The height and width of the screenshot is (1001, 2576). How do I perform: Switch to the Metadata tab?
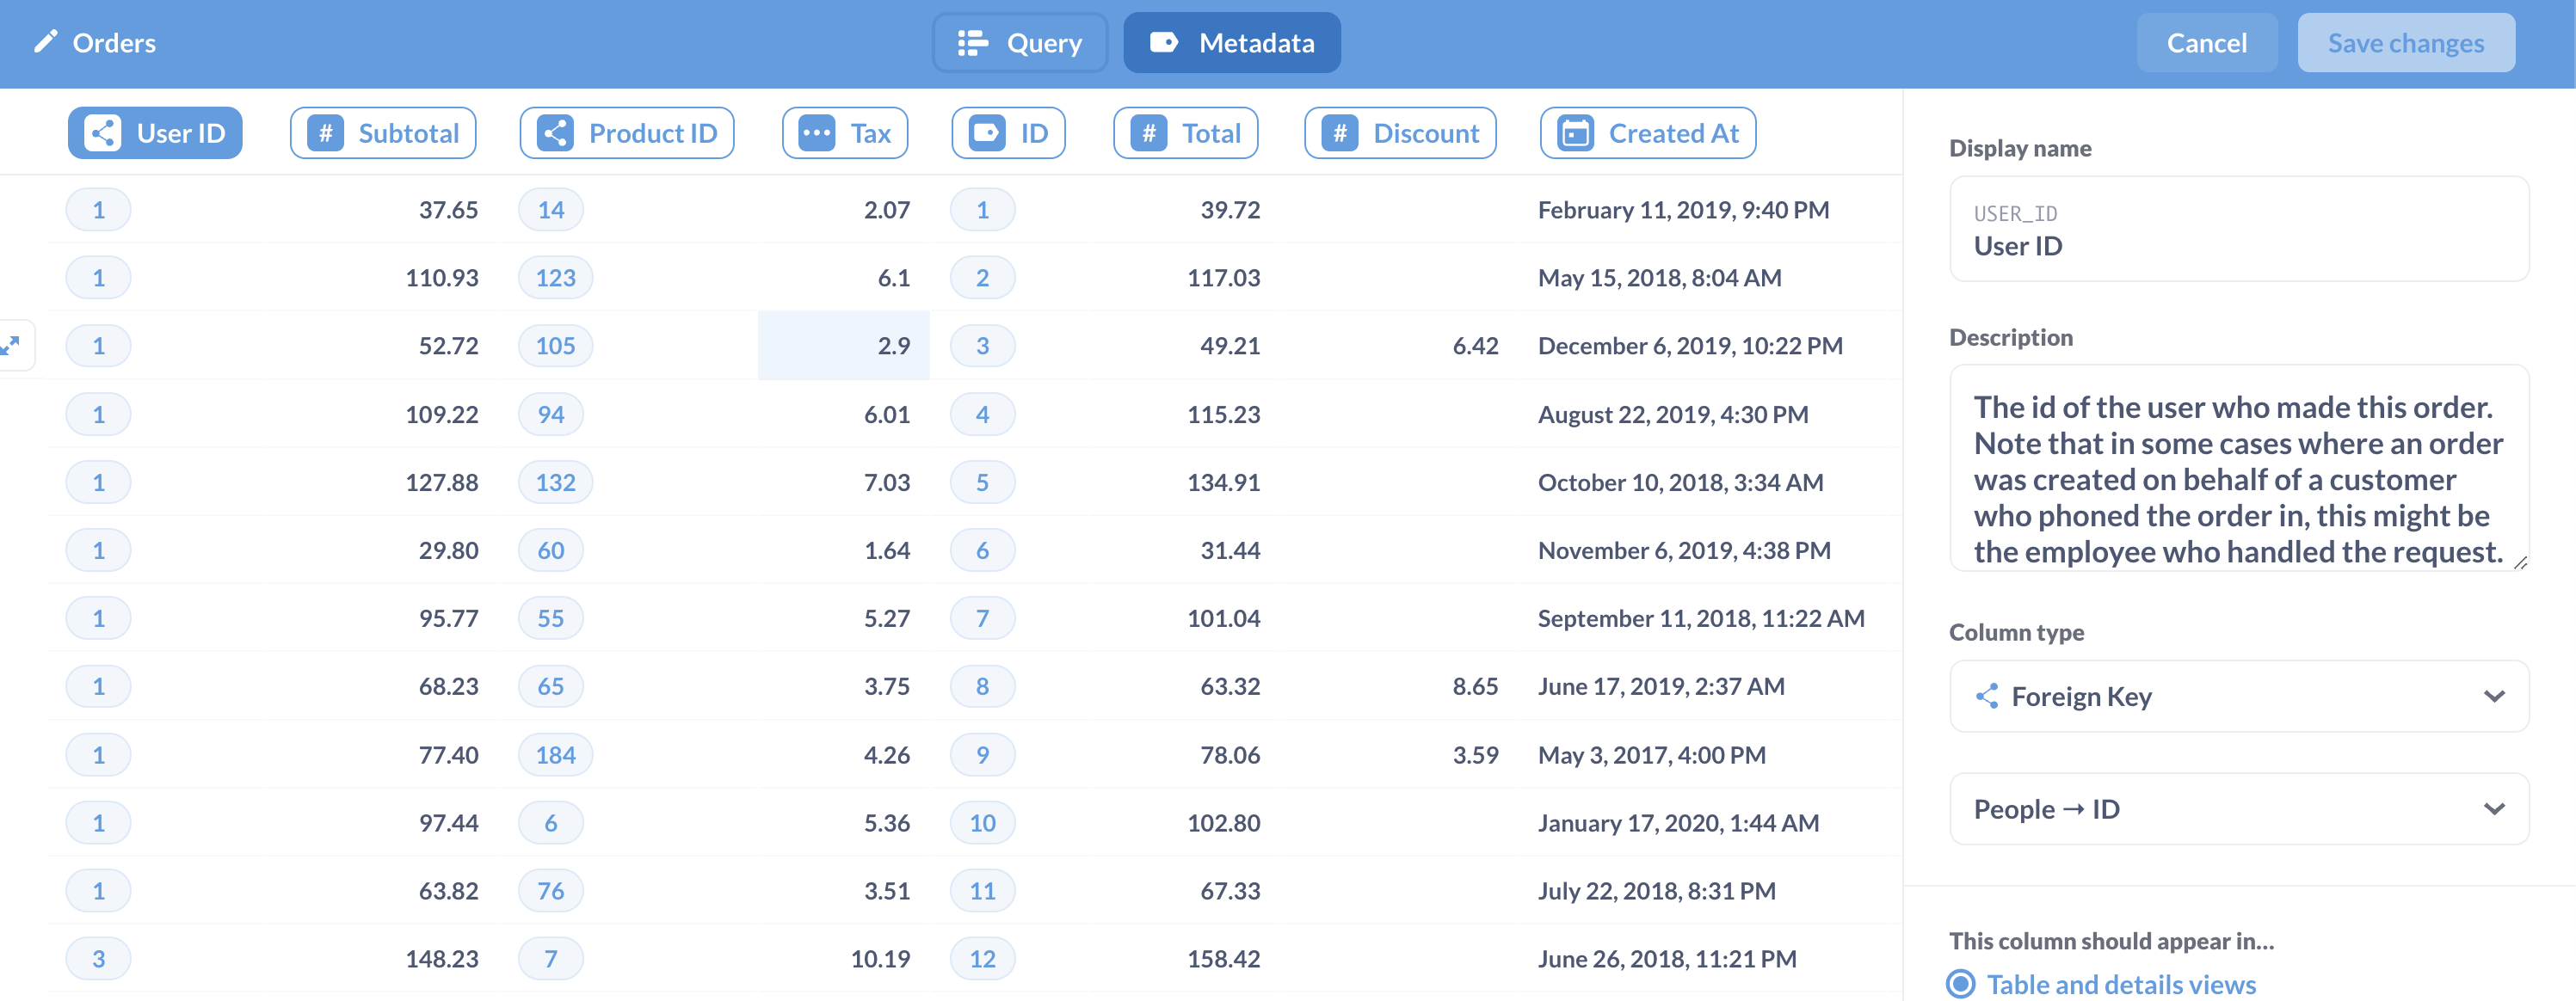1232,42
